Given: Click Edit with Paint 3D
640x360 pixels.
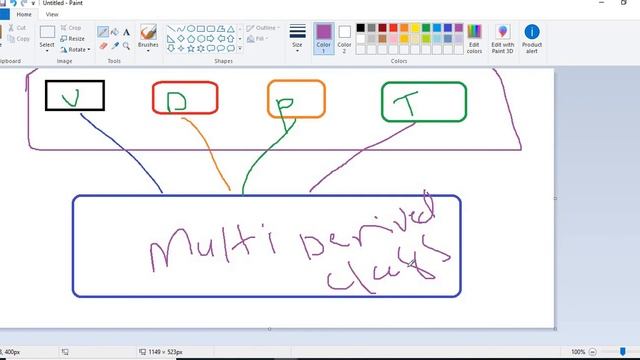Looking at the screenshot, I should (x=502, y=39).
